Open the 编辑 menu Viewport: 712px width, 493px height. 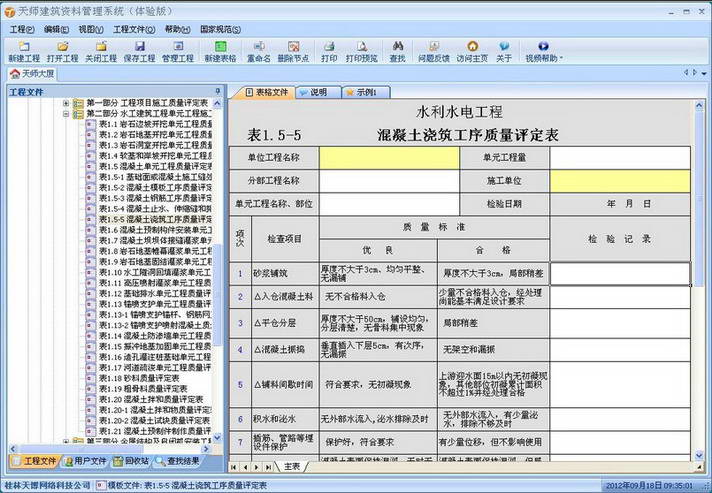click(56, 30)
